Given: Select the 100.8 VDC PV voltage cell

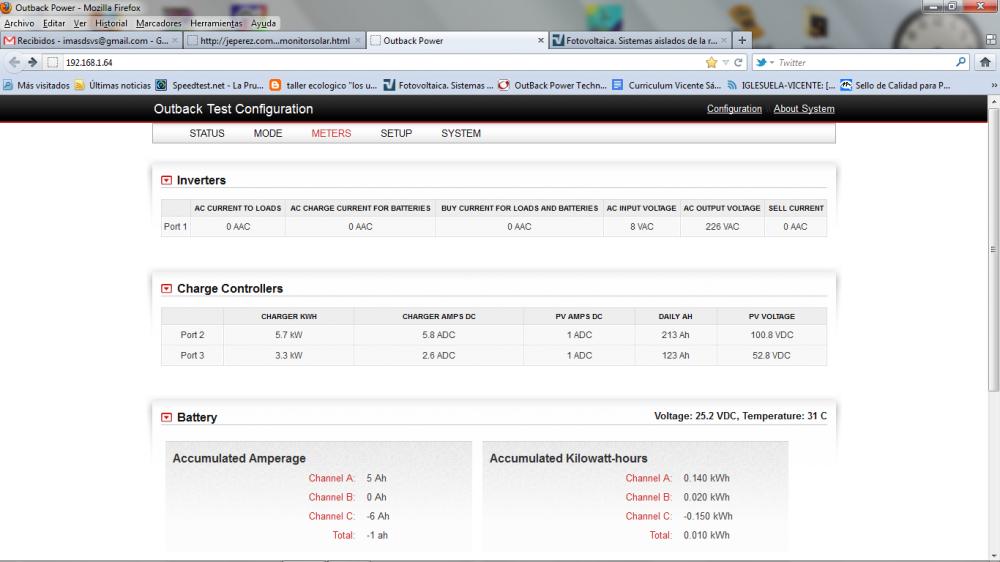Looking at the screenshot, I should (x=771, y=335).
